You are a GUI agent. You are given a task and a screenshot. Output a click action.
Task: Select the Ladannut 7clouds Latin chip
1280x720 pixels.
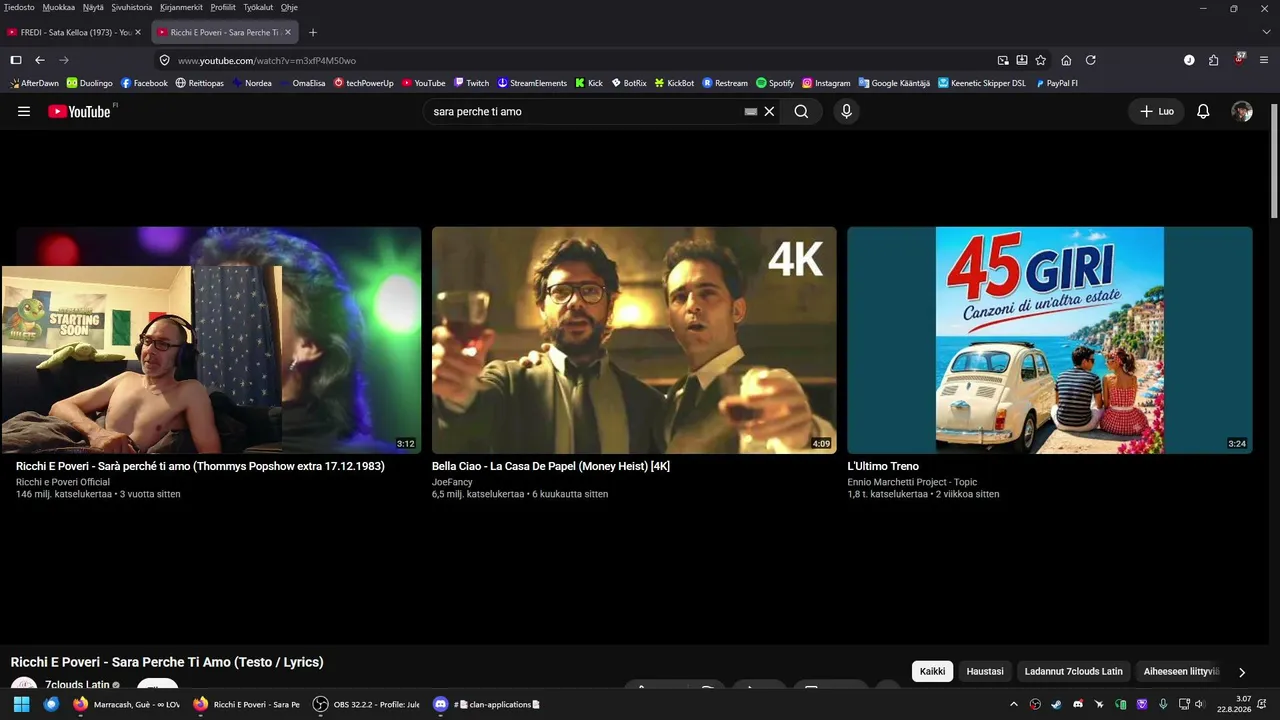click(1074, 672)
